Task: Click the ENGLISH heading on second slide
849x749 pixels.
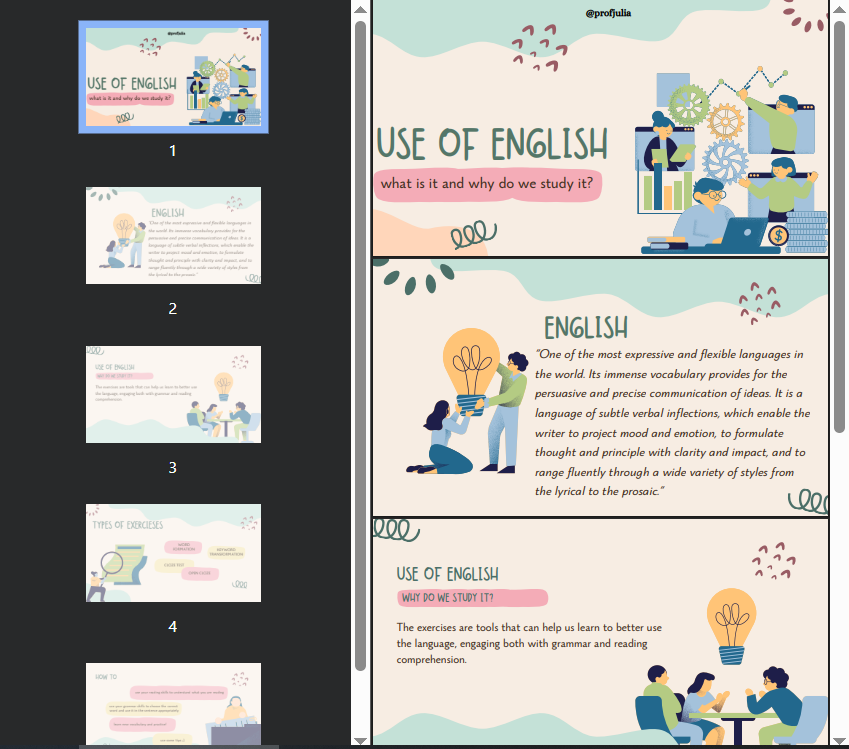Action: click(586, 328)
